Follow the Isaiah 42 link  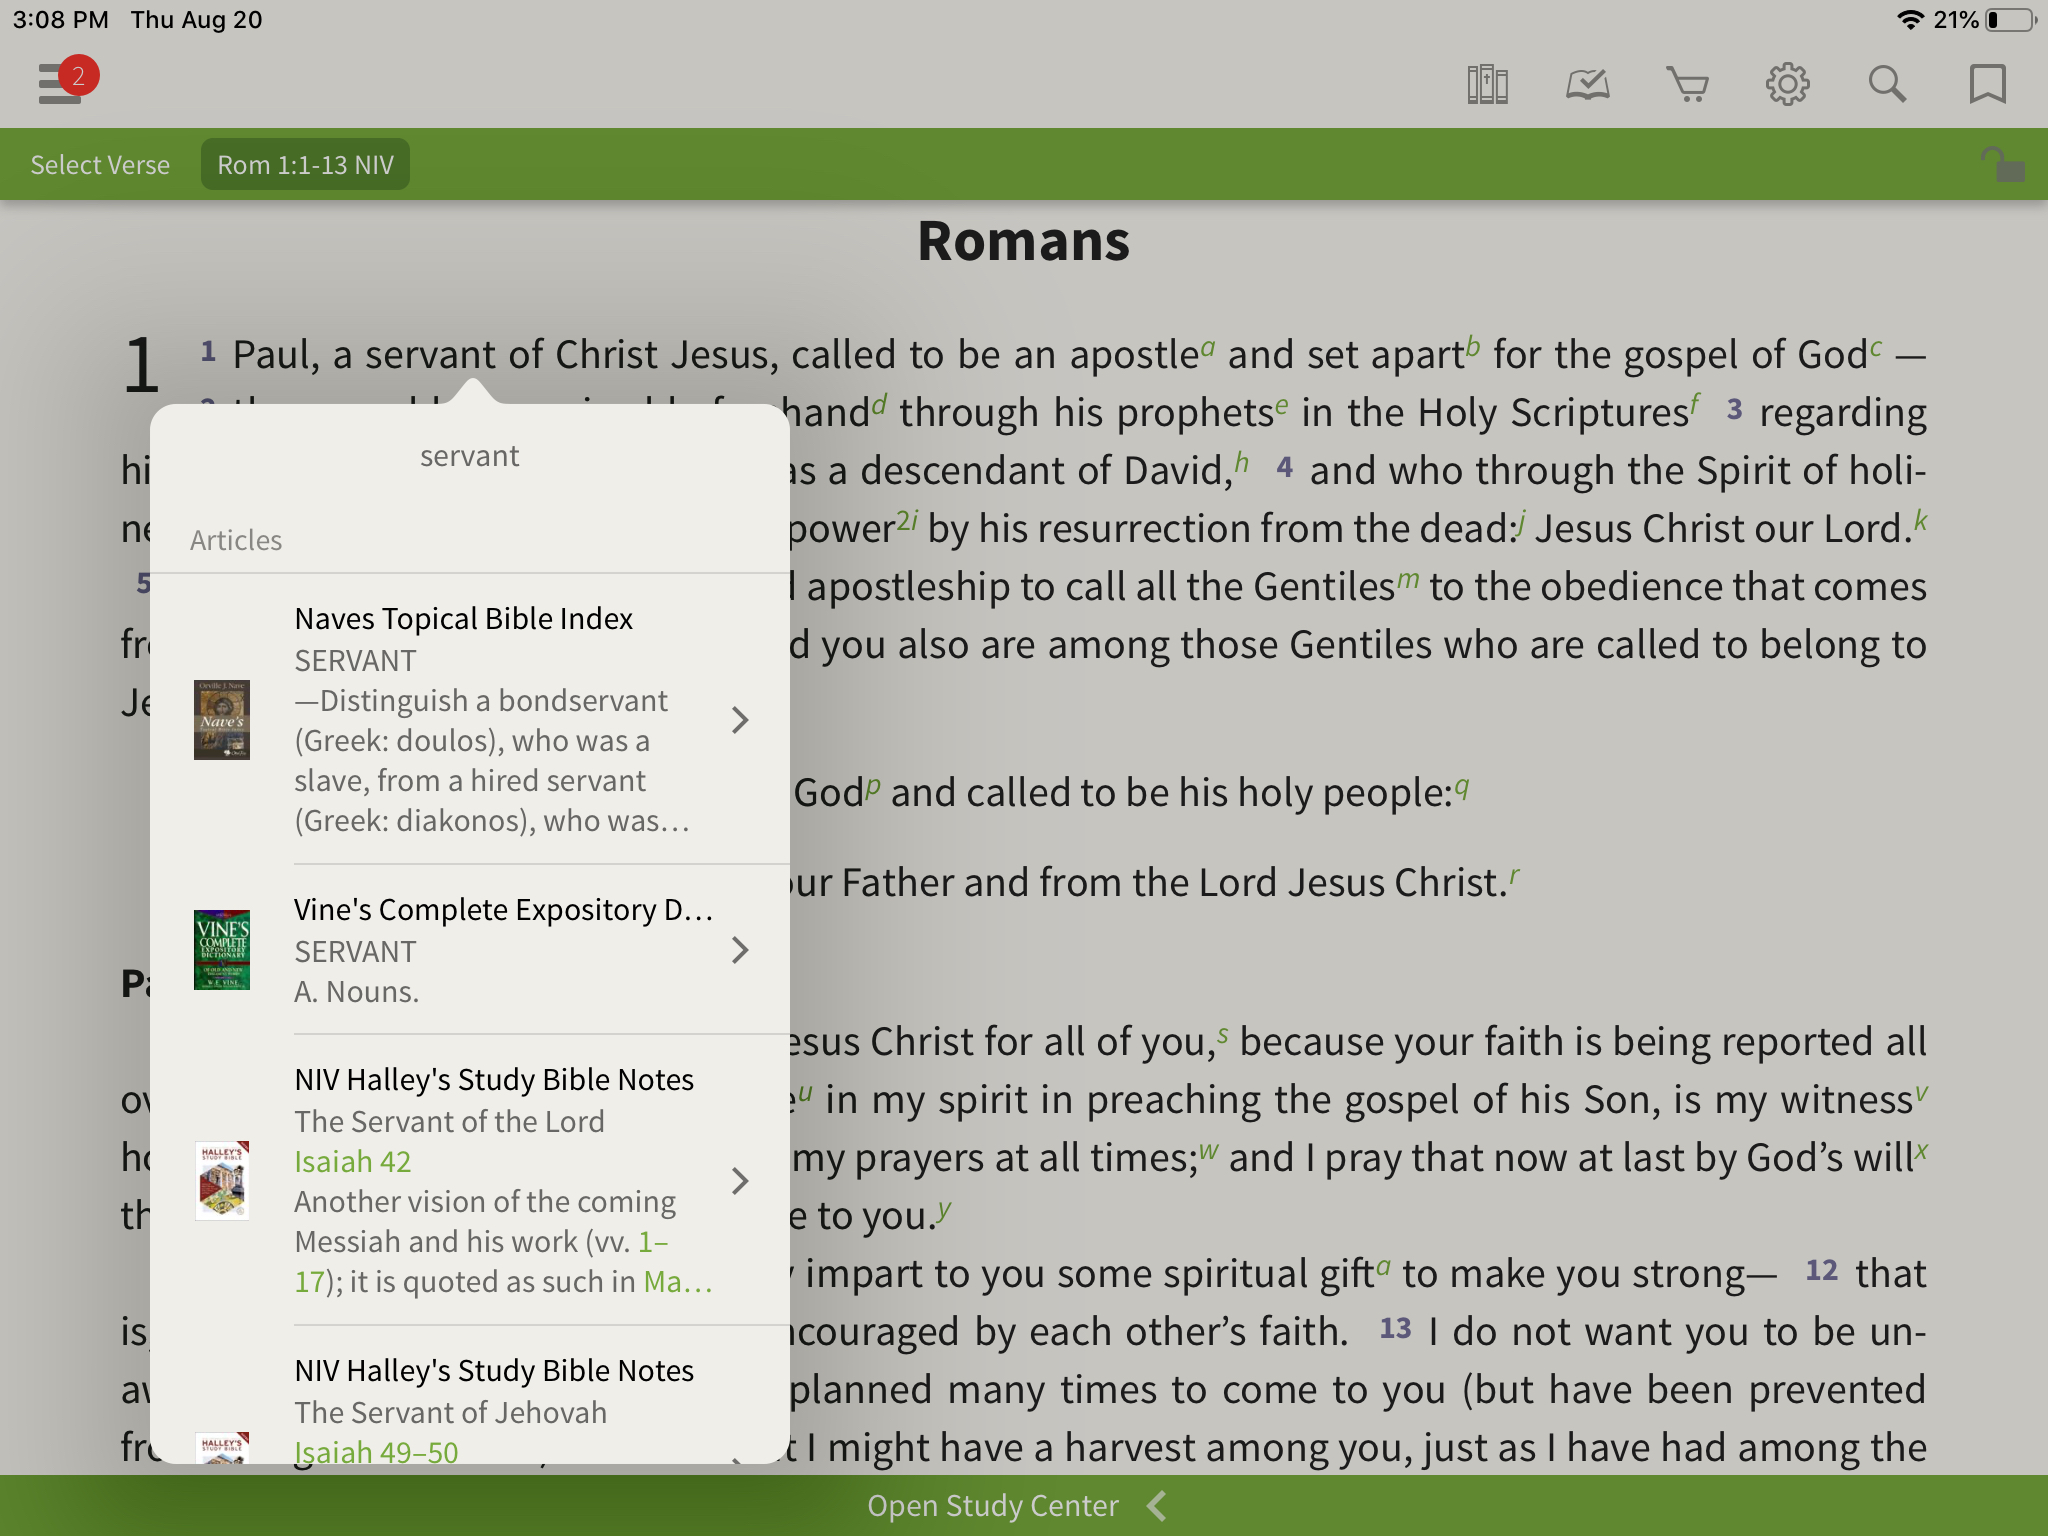[352, 1161]
